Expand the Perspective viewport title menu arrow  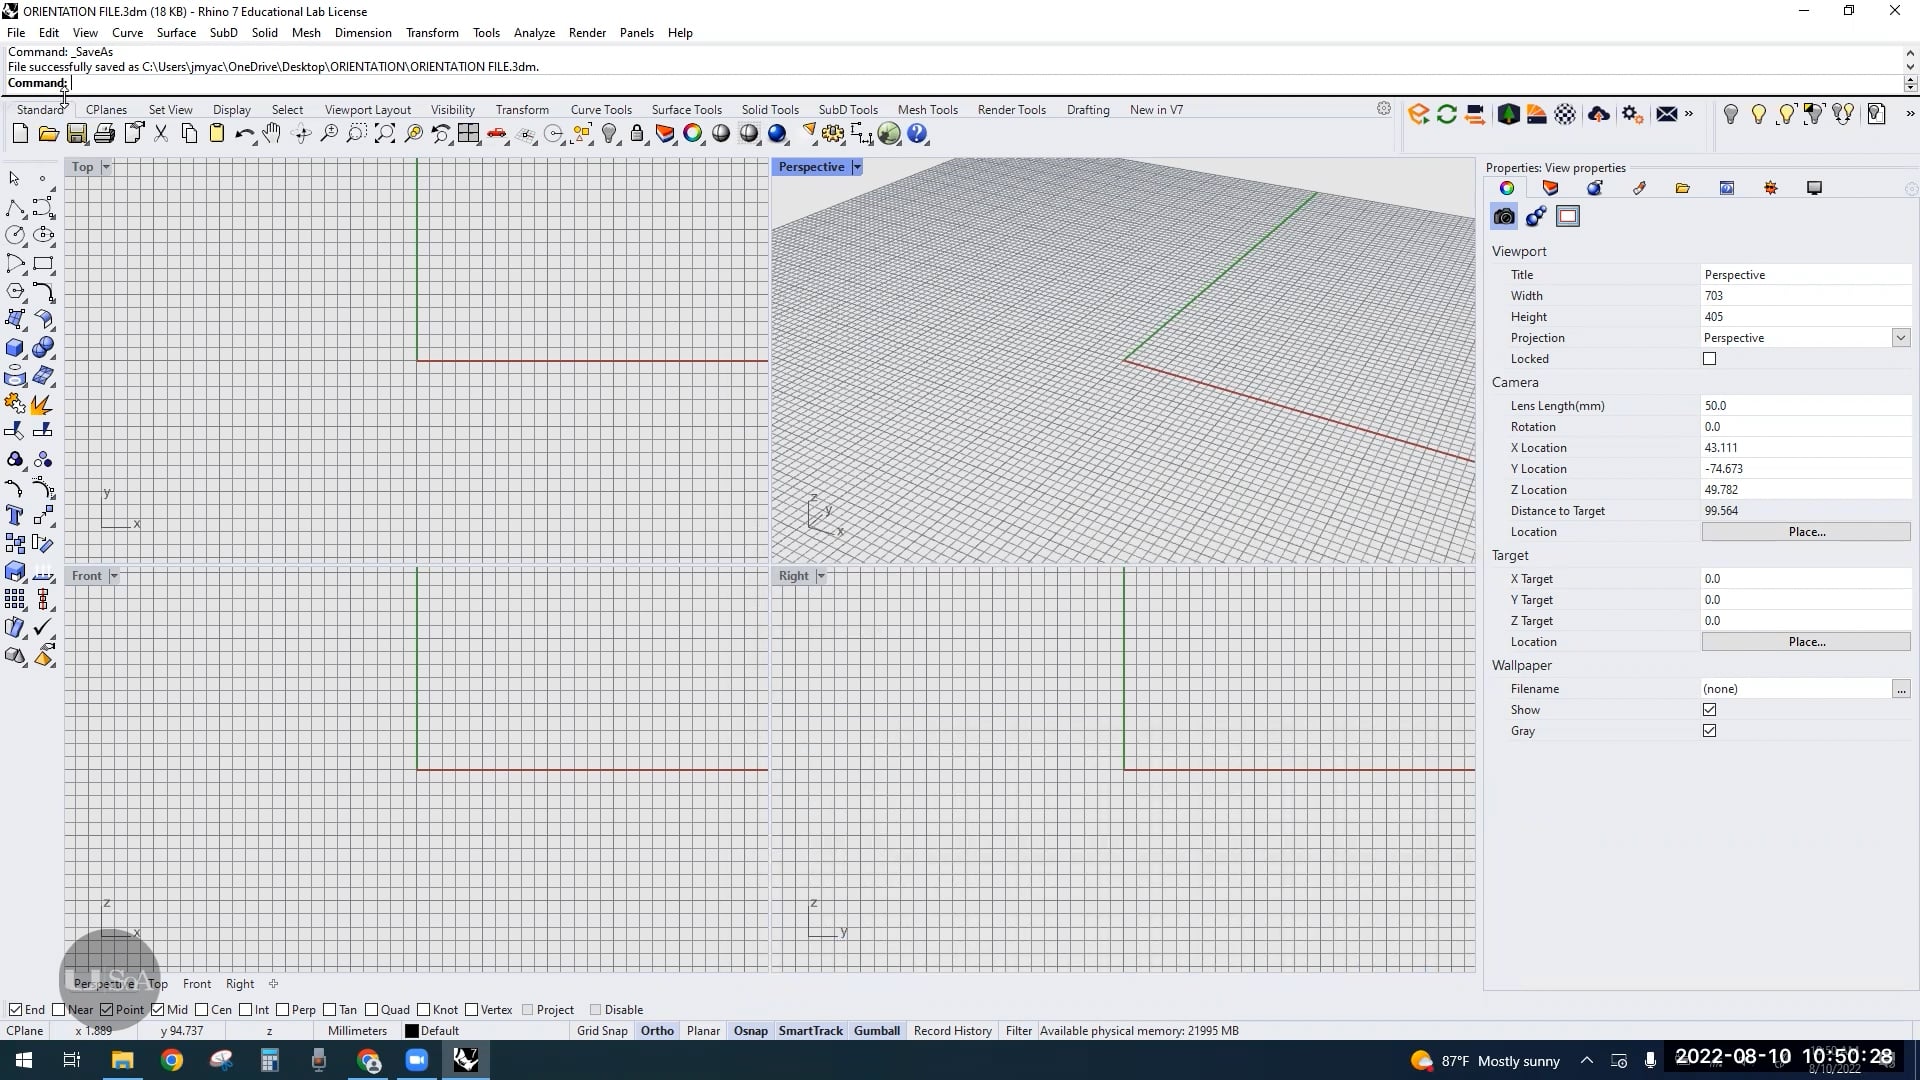[857, 167]
